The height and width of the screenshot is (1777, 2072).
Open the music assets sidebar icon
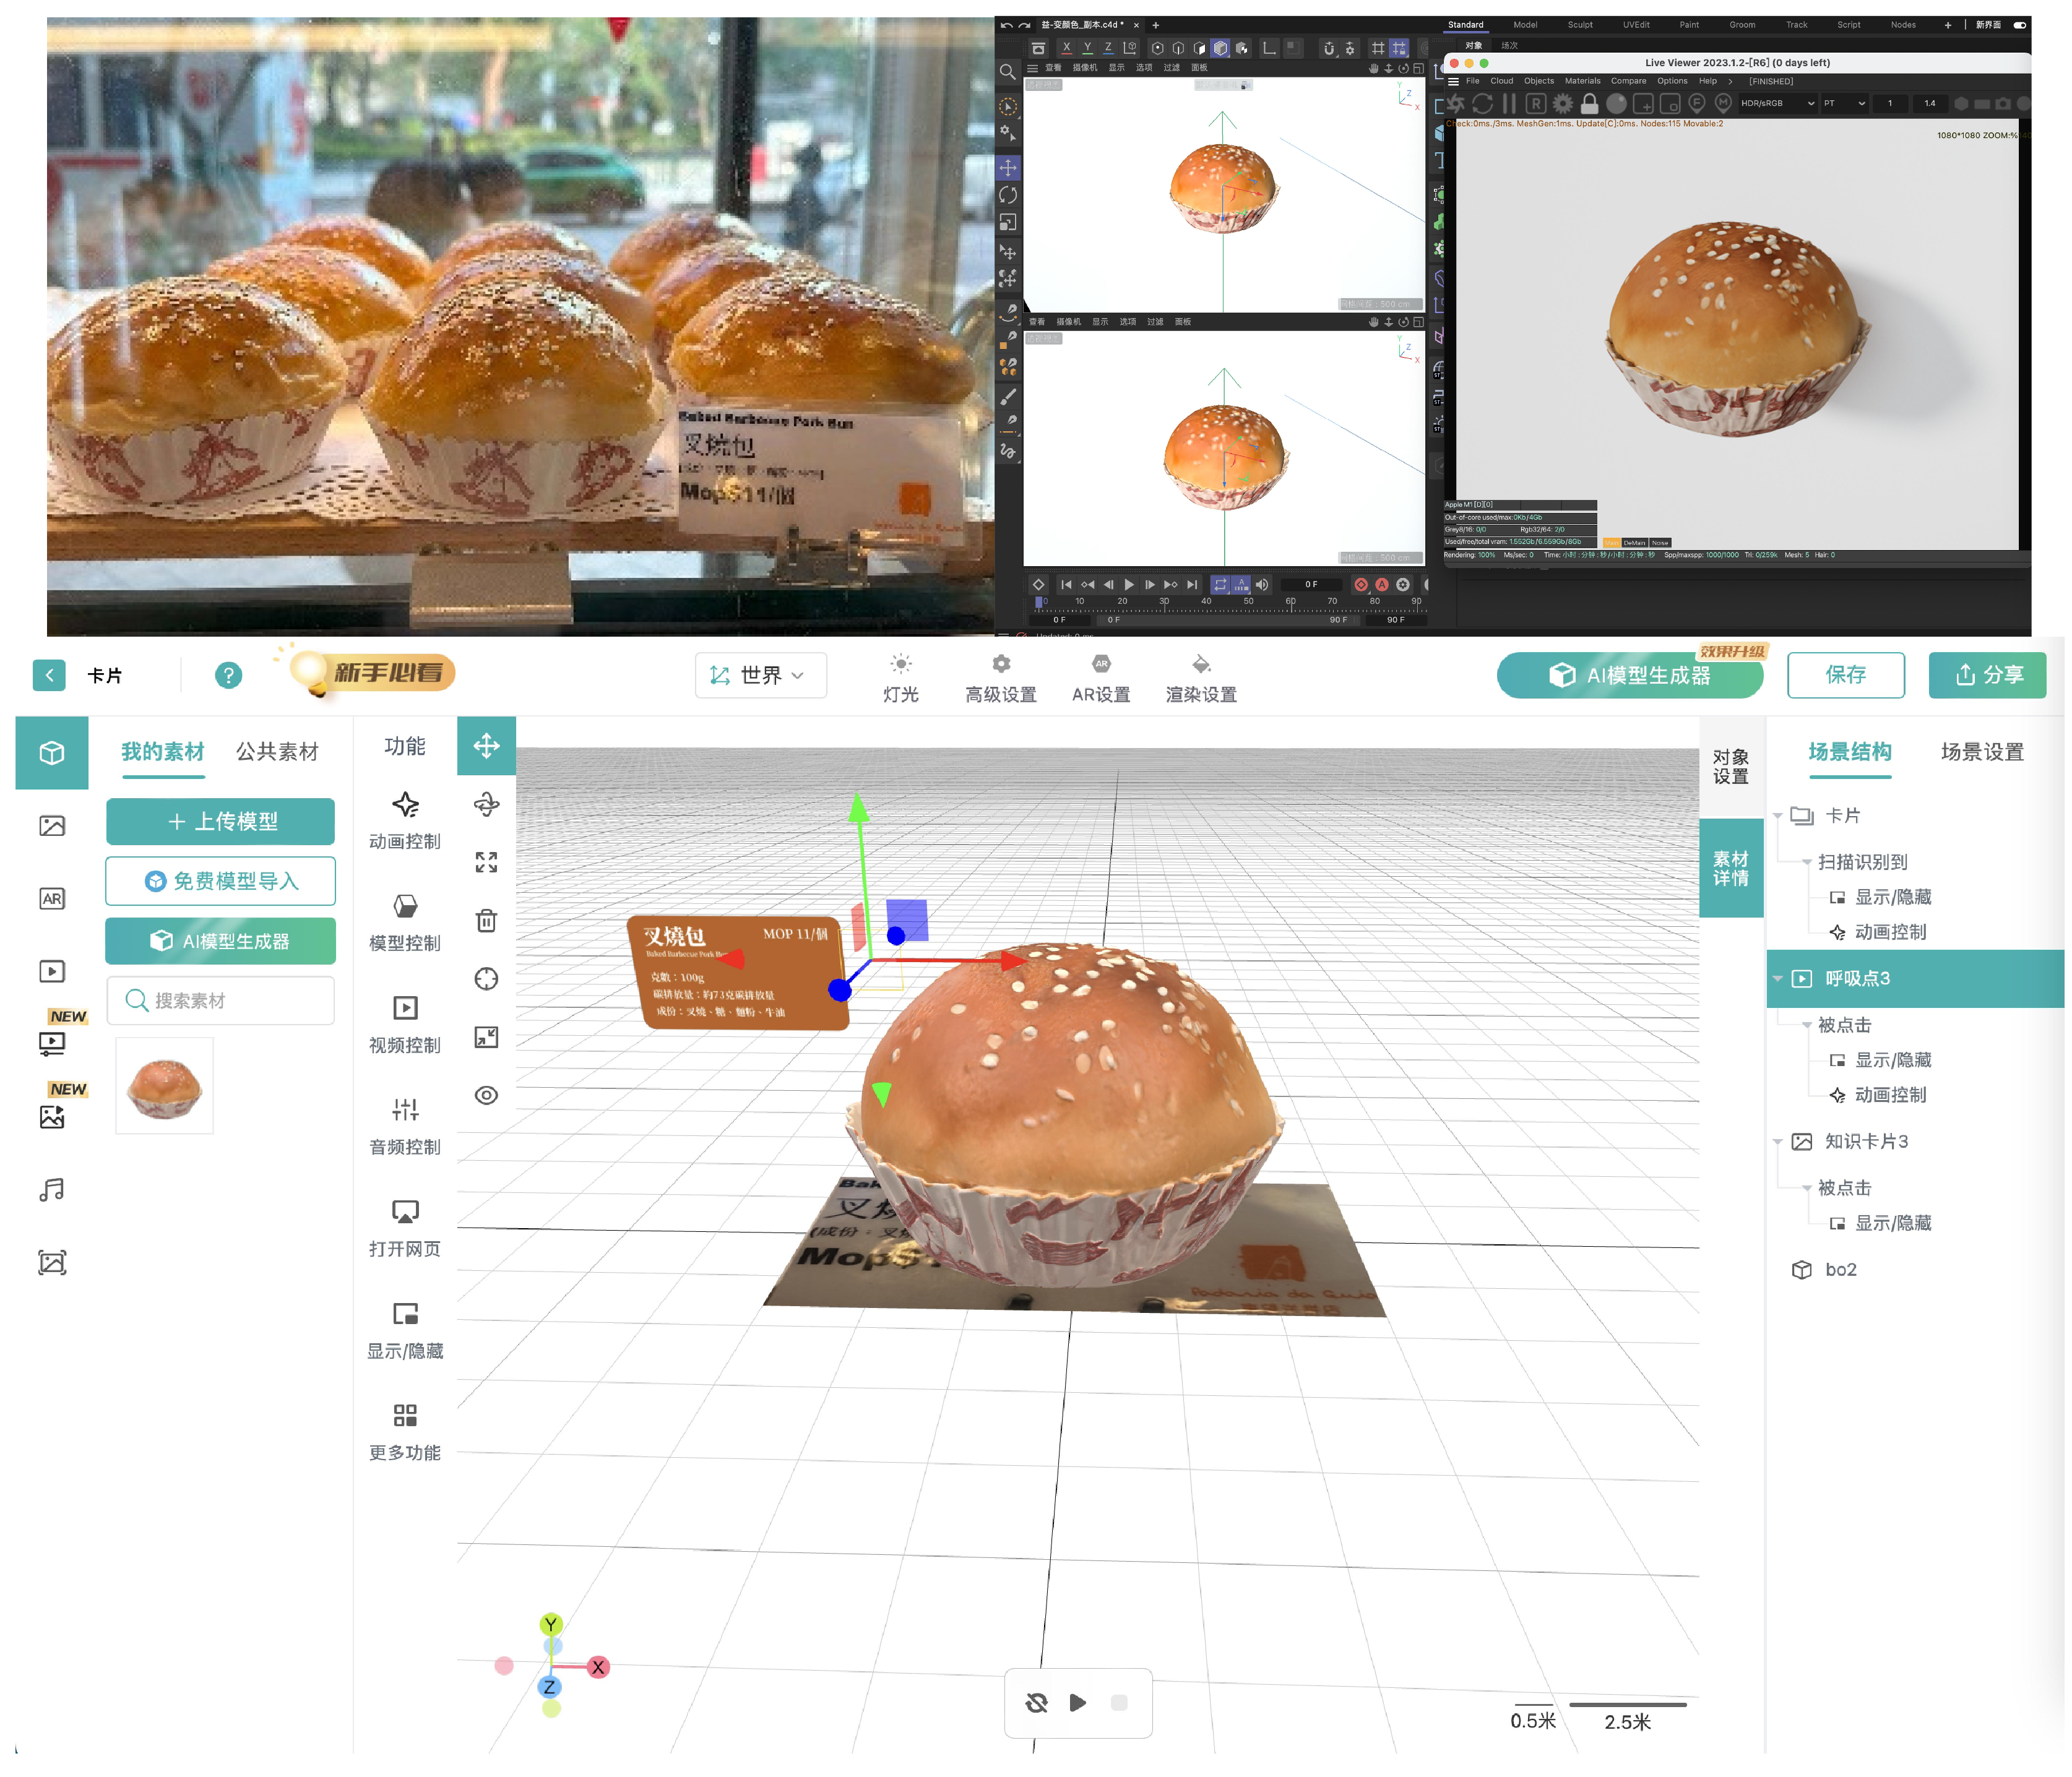tap(52, 1189)
